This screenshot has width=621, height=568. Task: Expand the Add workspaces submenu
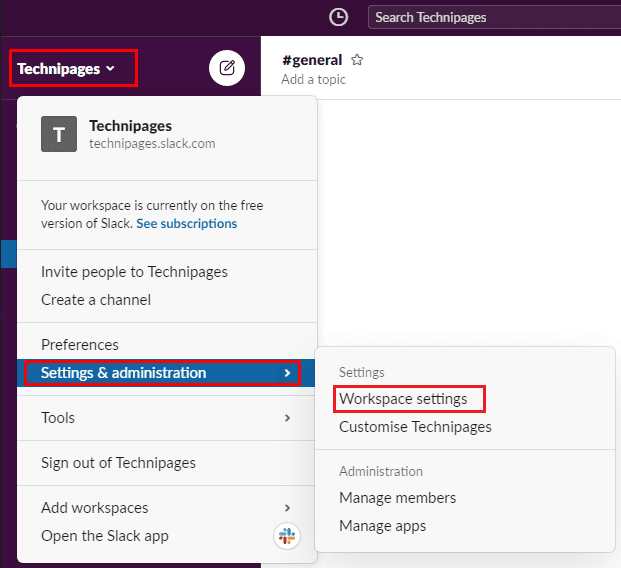pyautogui.click(x=160, y=508)
